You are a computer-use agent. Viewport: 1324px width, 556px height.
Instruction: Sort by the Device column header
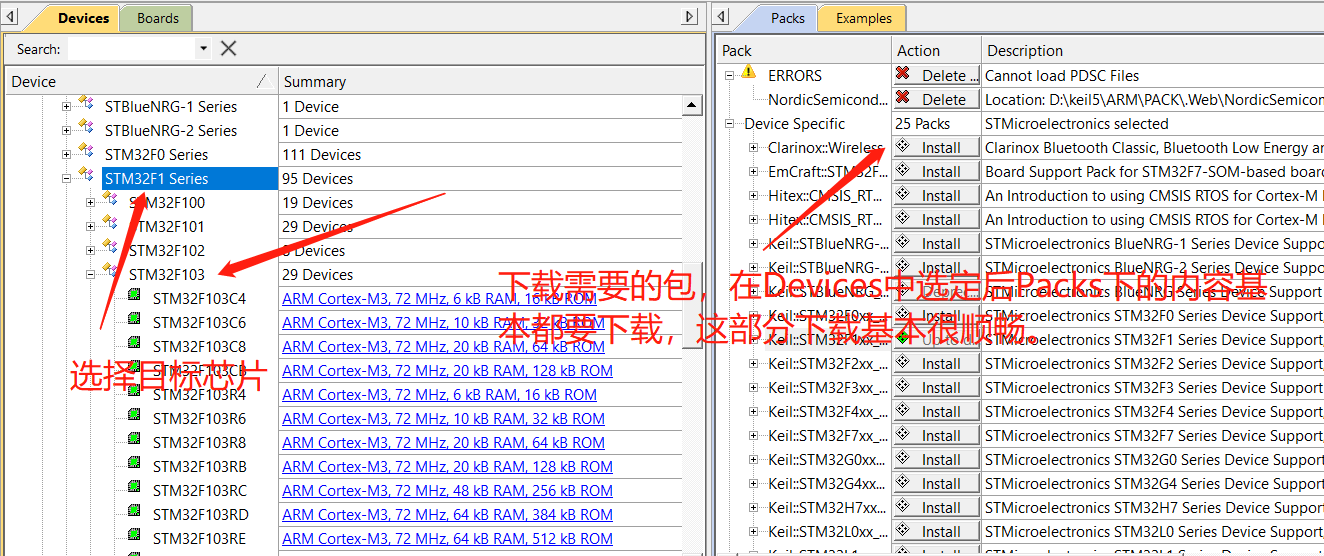(x=141, y=81)
